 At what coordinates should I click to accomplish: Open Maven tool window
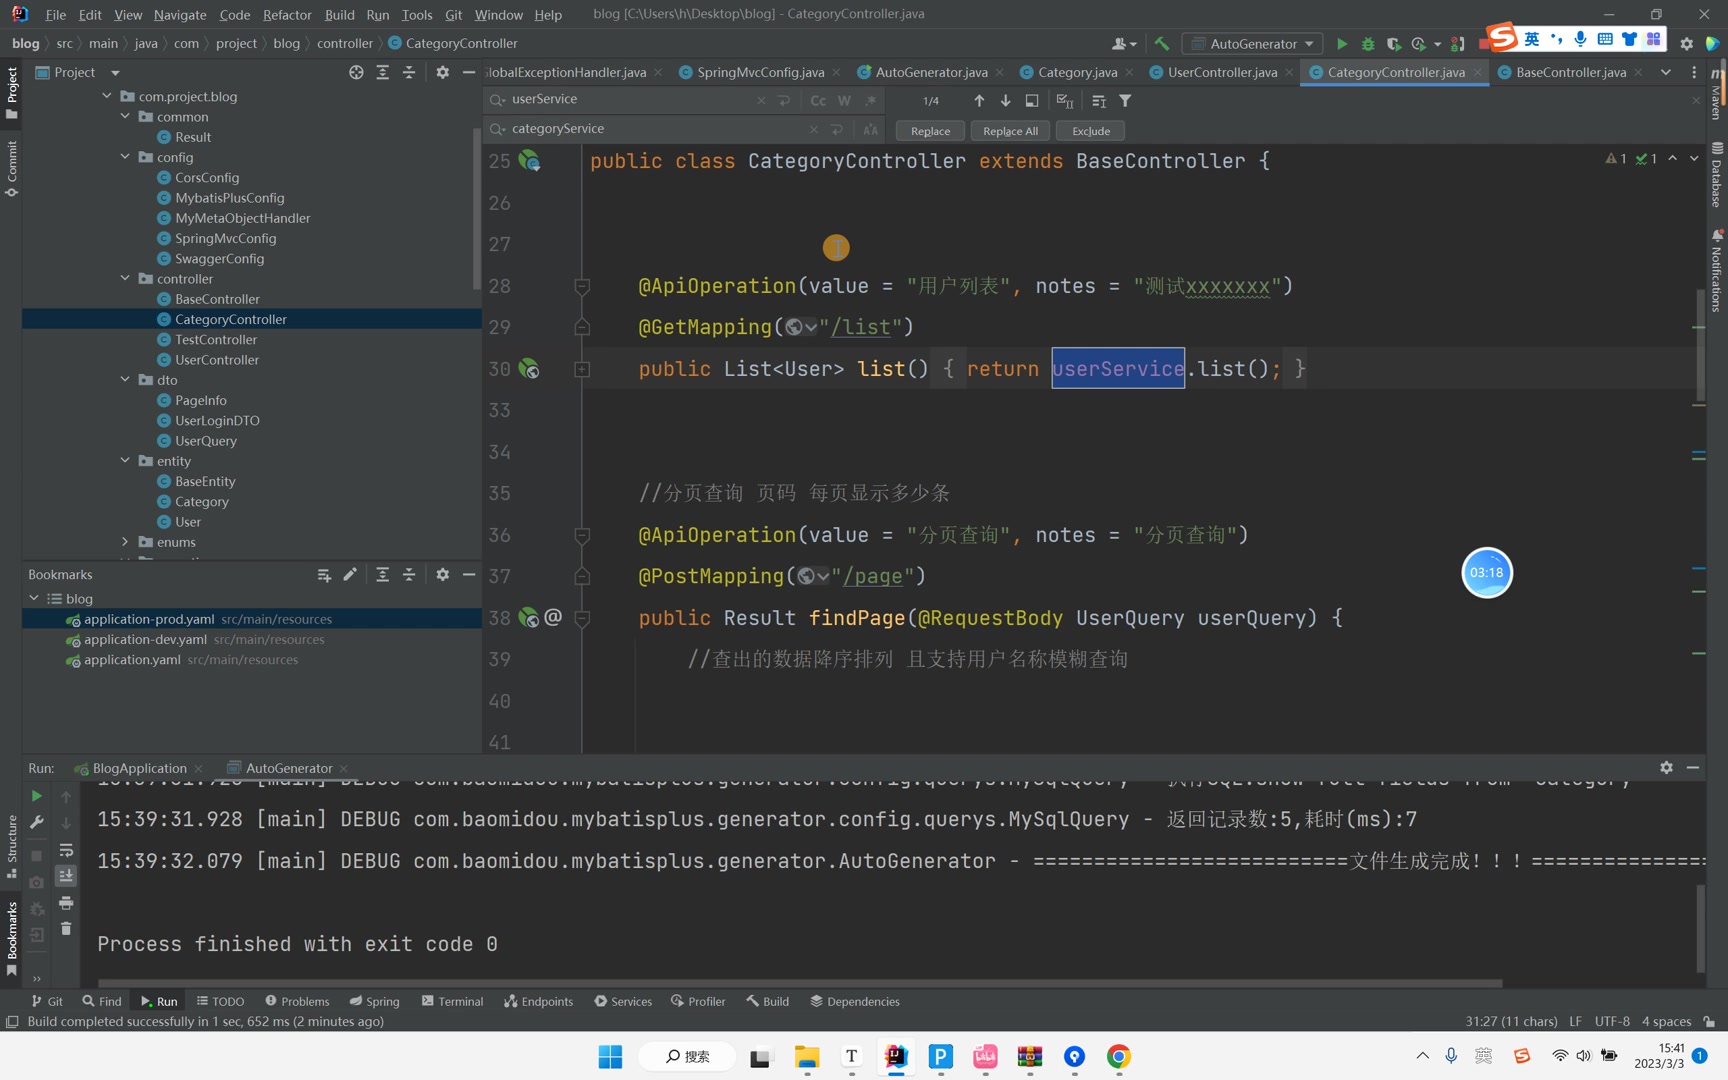[1717, 92]
